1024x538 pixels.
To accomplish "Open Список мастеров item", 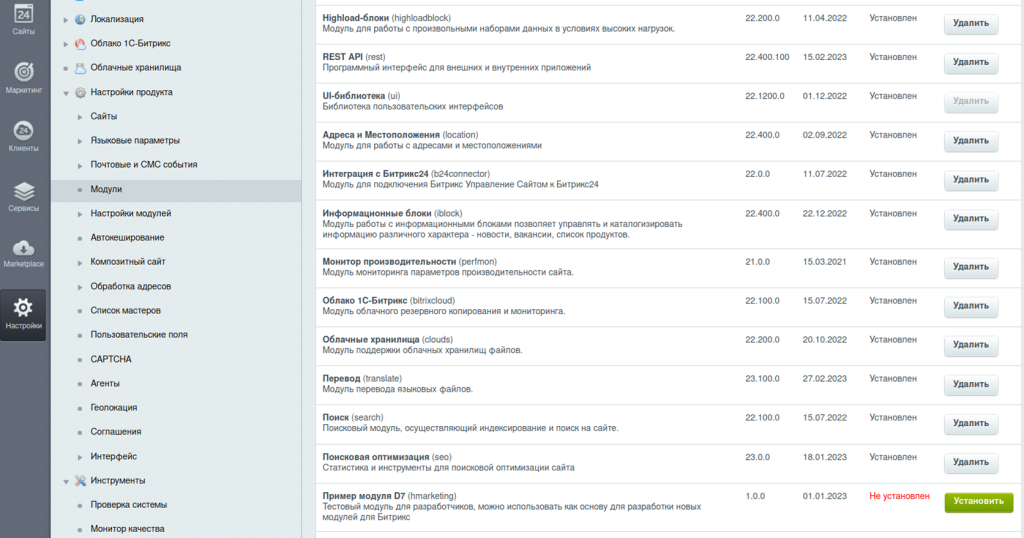I will pos(125,311).
